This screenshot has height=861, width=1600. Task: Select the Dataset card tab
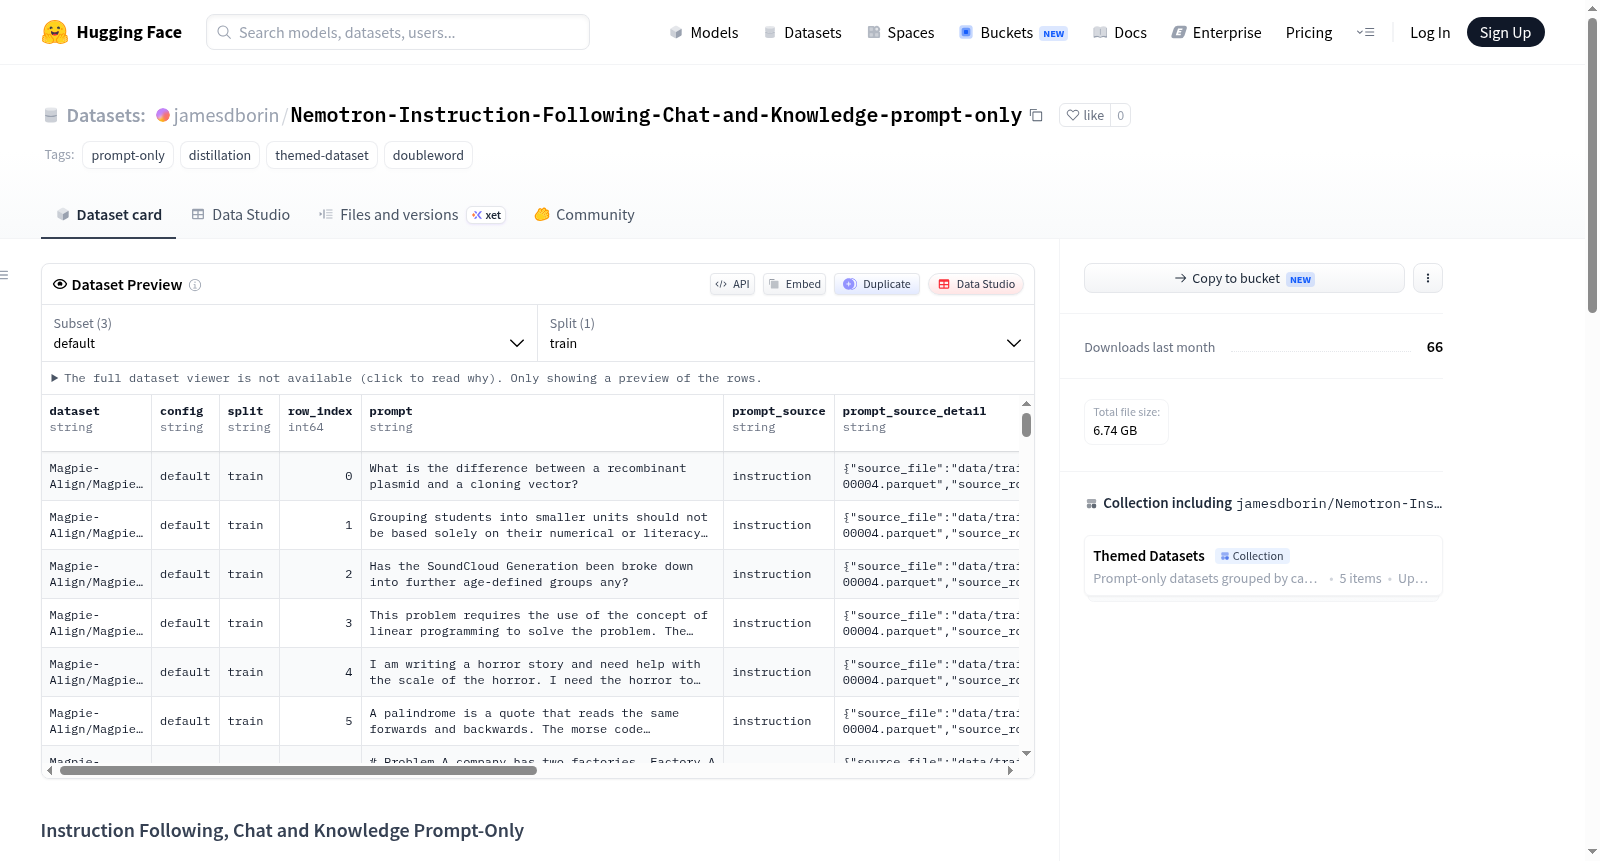coord(108,214)
